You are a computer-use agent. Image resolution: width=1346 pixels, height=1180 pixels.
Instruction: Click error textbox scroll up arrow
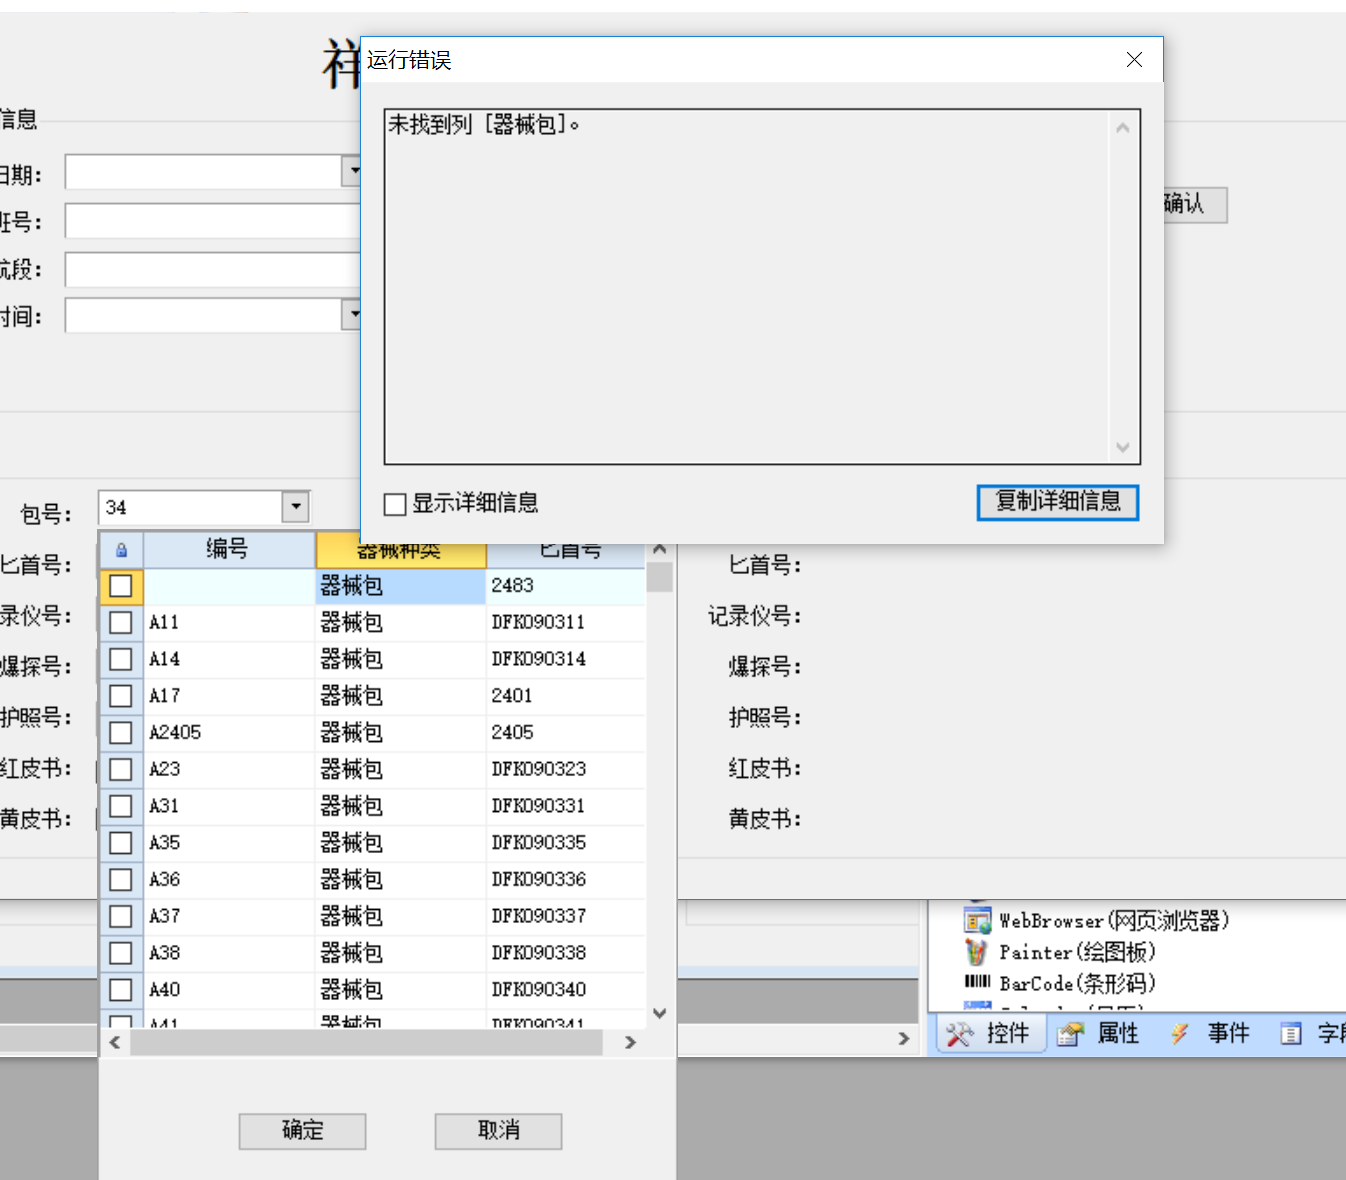(x=1123, y=128)
